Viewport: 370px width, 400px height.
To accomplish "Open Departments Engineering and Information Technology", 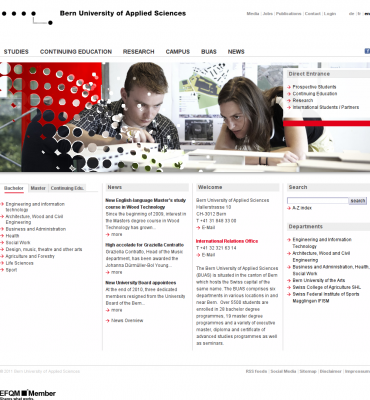I will pyautogui.click(x=322, y=243).
